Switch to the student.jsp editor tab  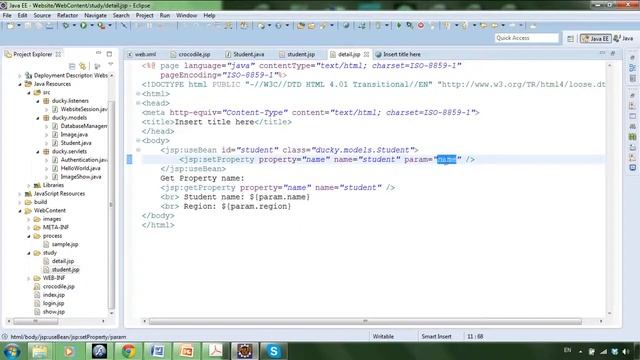point(298,54)
